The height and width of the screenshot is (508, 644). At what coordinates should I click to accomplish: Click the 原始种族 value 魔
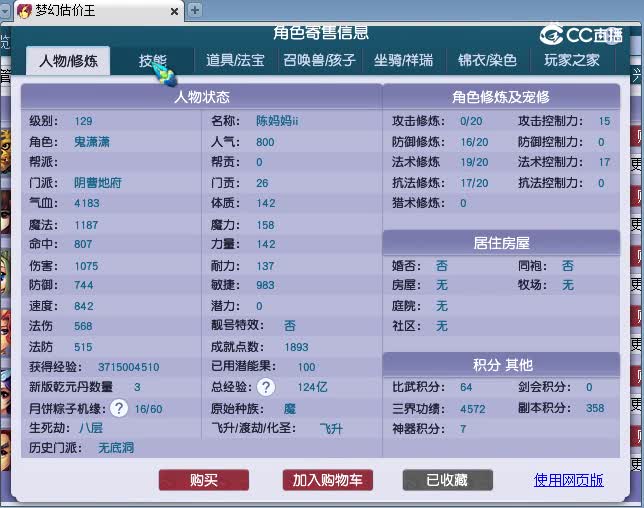pos(290,409)
